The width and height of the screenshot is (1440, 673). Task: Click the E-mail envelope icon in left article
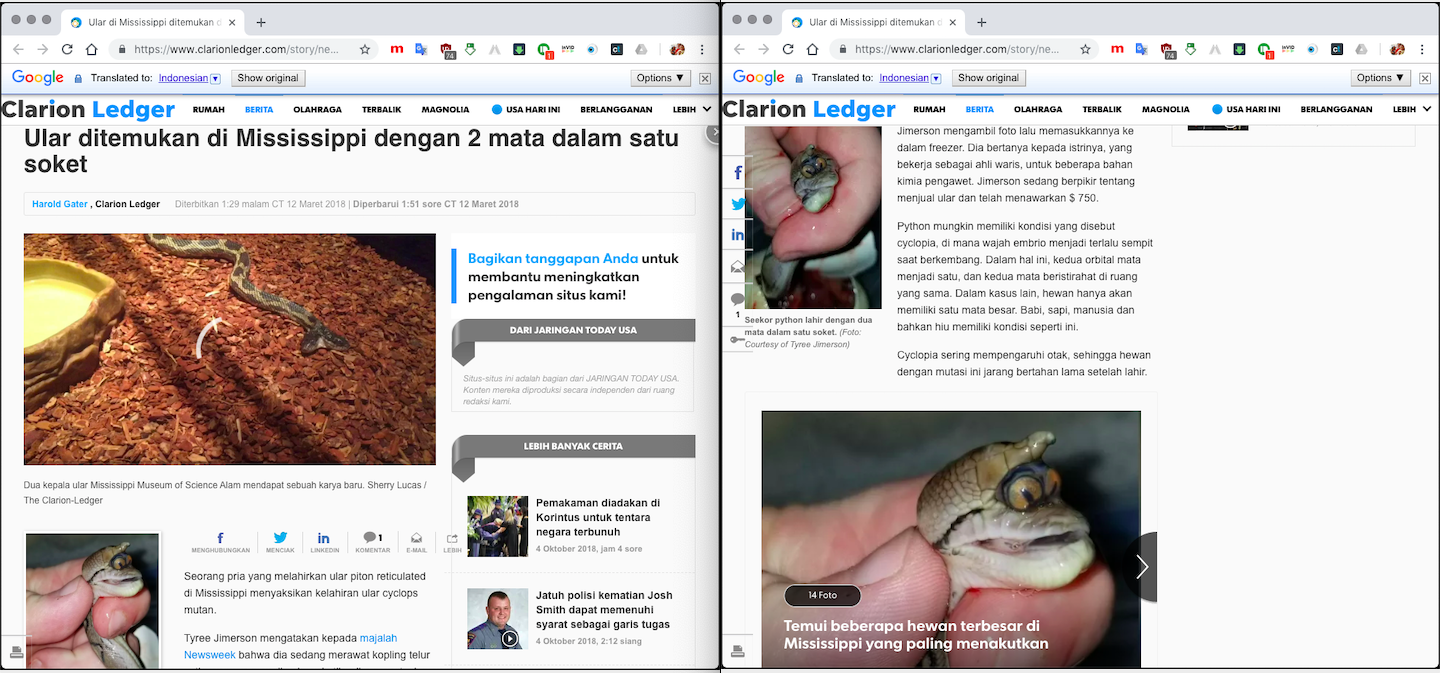click(416, 538)
